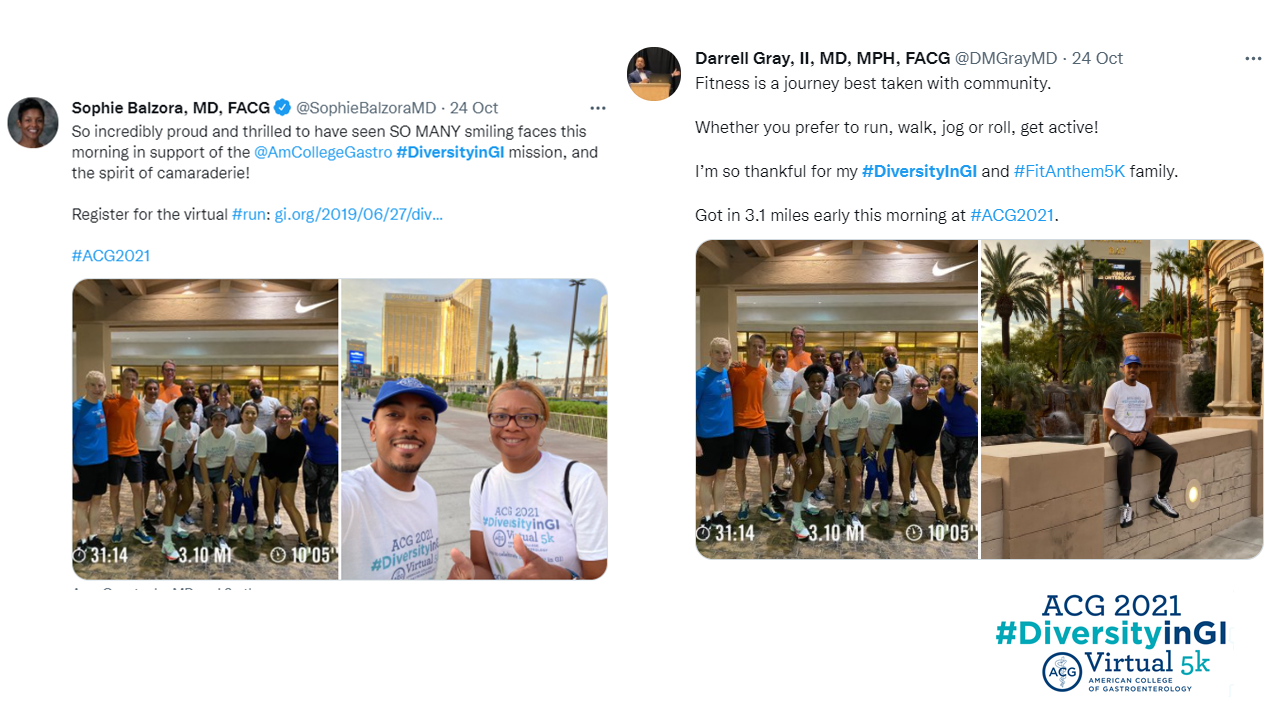Viewport: 1280px width, 720px height.
Task: Open Darrell Gray's profile avatar
Action: tap(654, 73)
